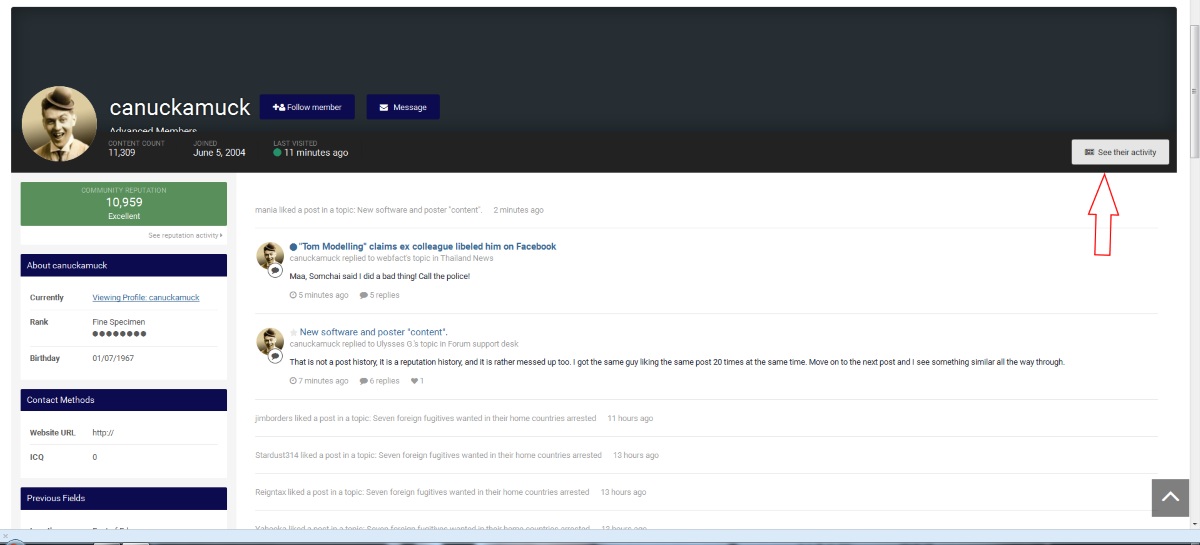Viewport: 1200px width, 545px height.
Task: Click the heart like count on New software post
Action: click(x=417, y=381)
